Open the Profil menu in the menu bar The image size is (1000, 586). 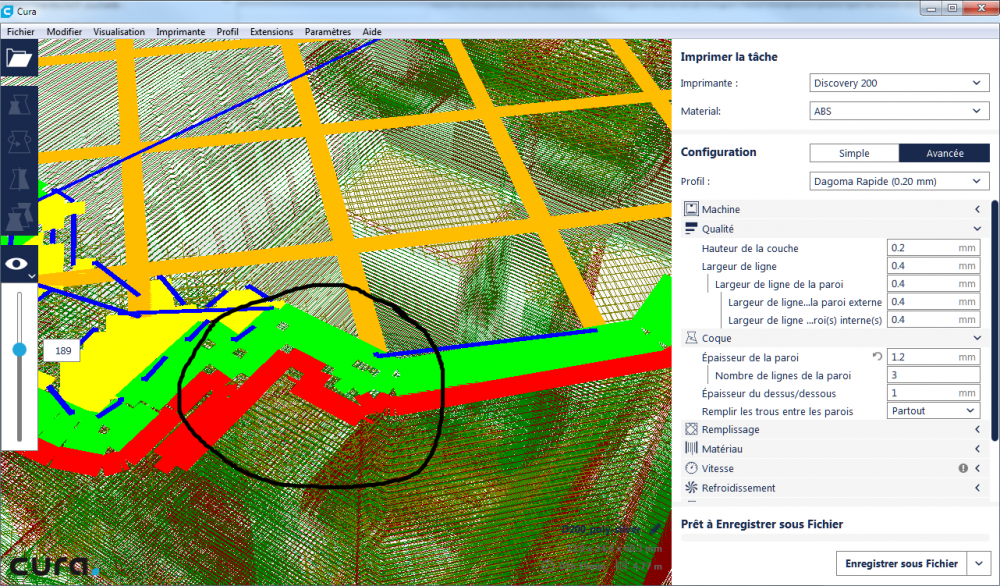click(x=227, y=31)
